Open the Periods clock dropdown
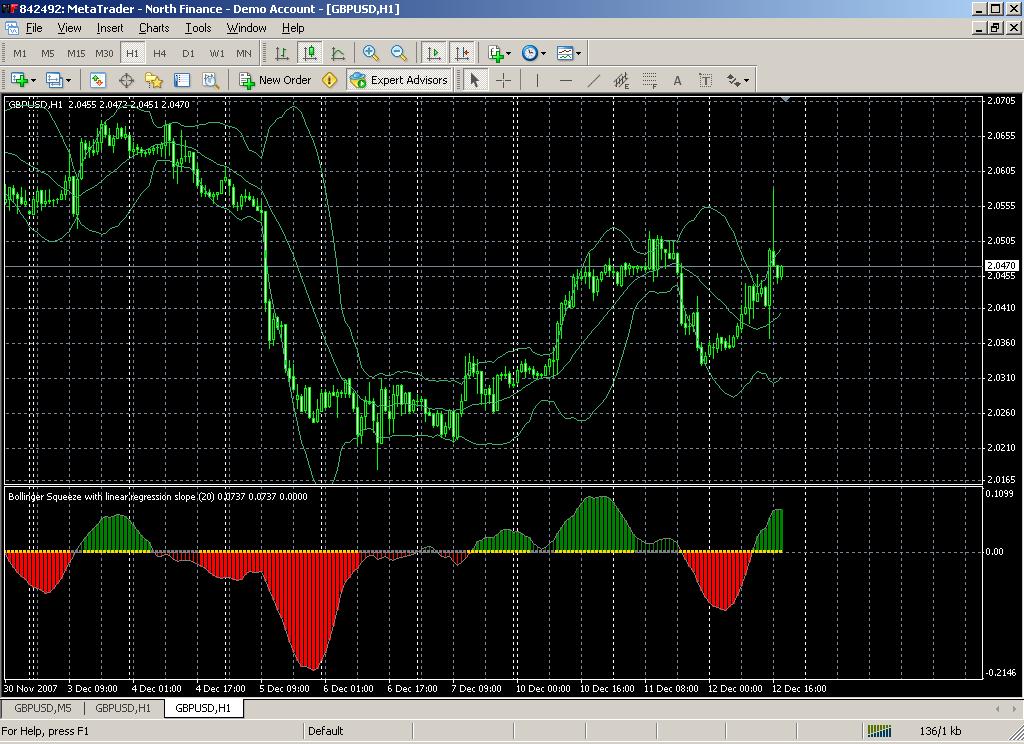Viewport: 1024px width, 744px height. coord(534,54)
